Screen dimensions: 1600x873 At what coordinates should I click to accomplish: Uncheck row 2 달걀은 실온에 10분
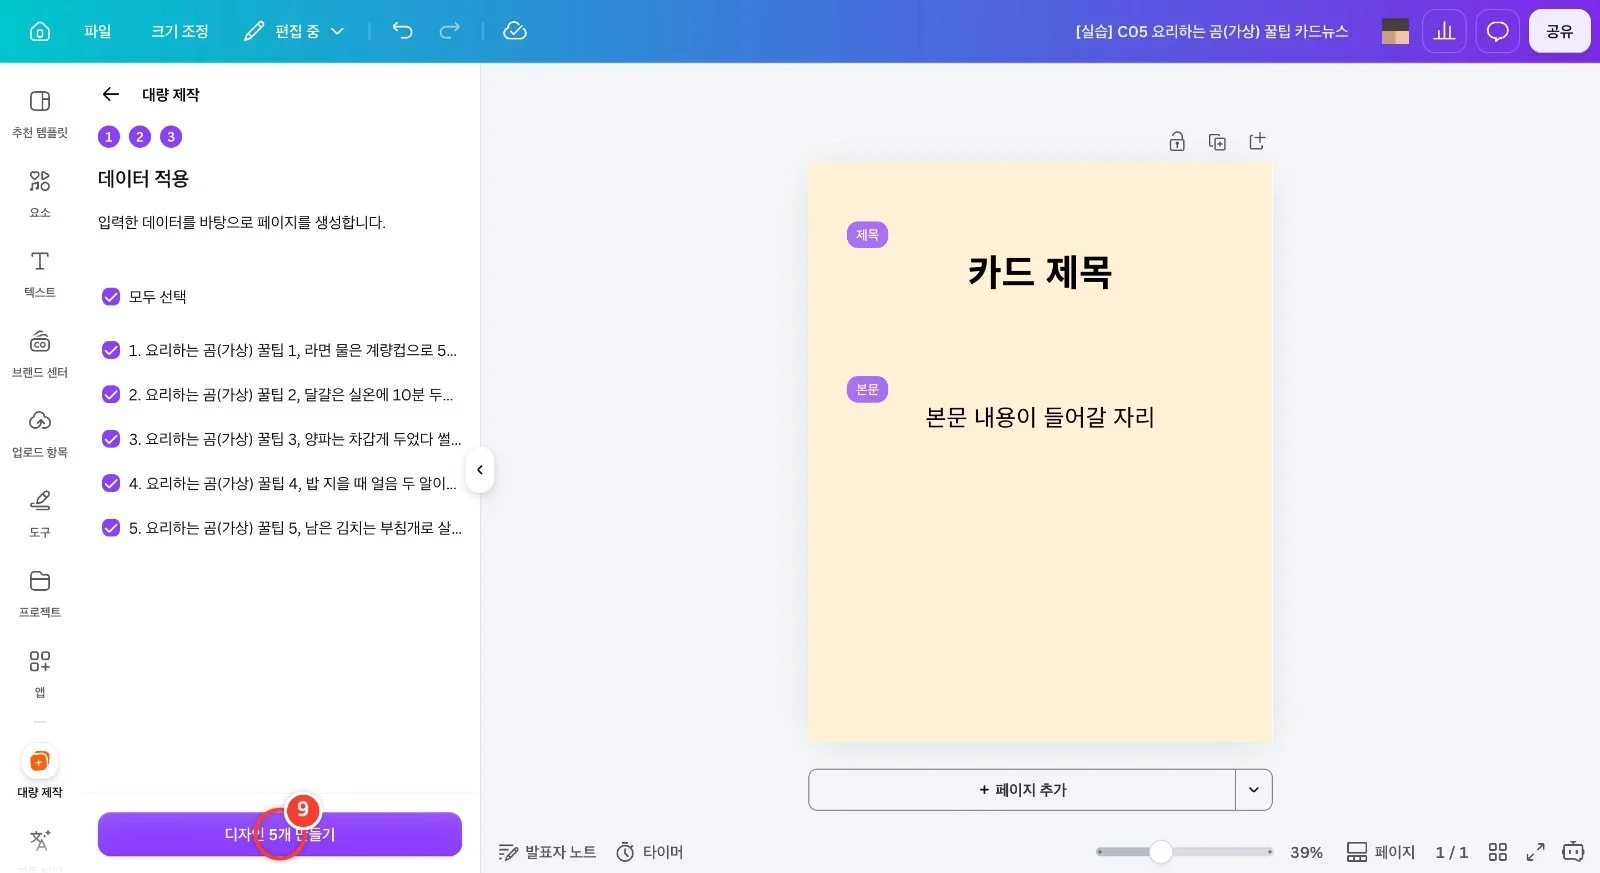pos(111,394)
